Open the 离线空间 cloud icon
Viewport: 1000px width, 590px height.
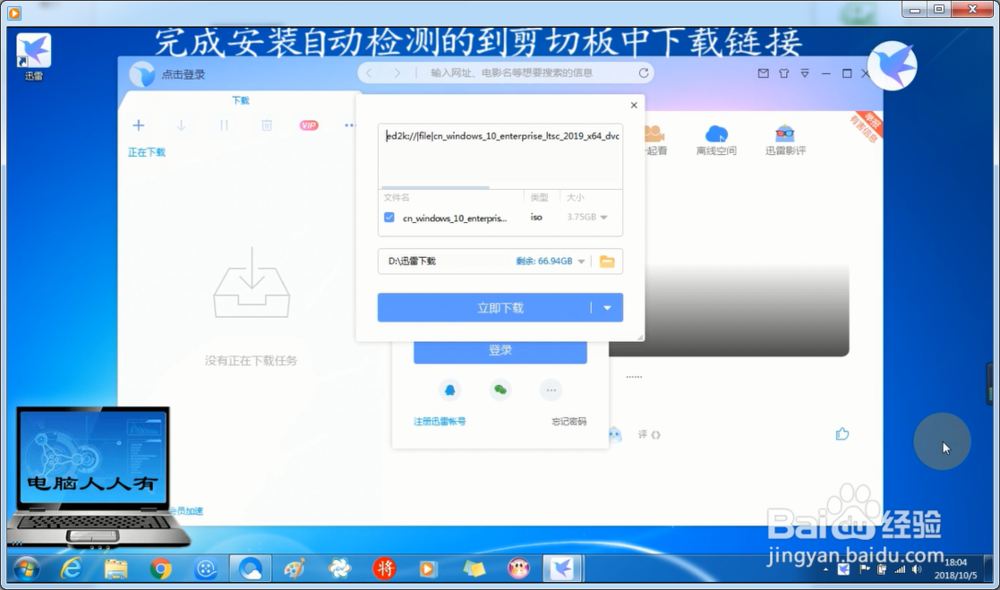click(x=716, y=141)
